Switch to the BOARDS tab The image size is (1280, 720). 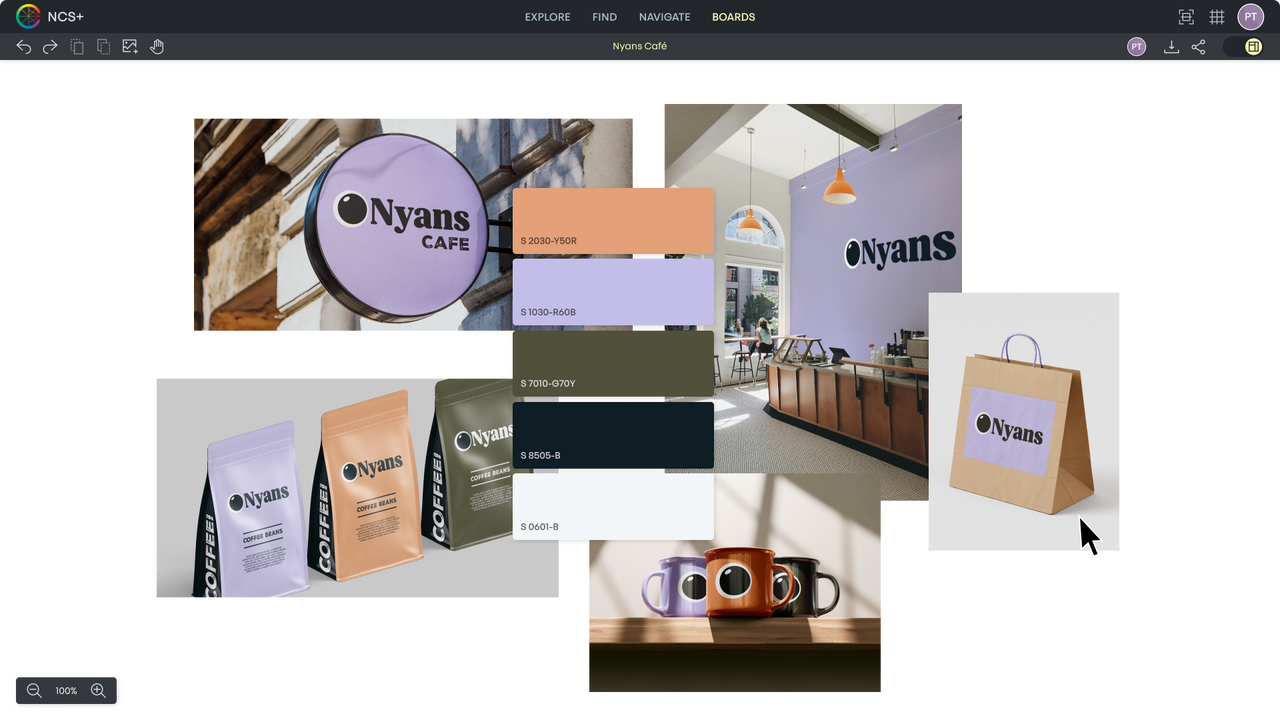[733, 16]
